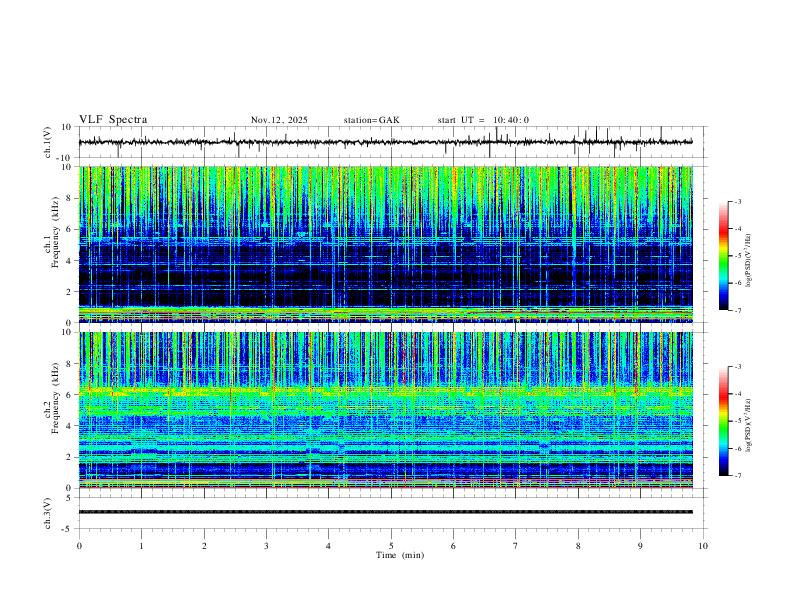Image resolution: width=792 pixels, height=612 pixels.
Task: Click the ch.2 'Frequency (kHz)' axis label
Action: 56,397
